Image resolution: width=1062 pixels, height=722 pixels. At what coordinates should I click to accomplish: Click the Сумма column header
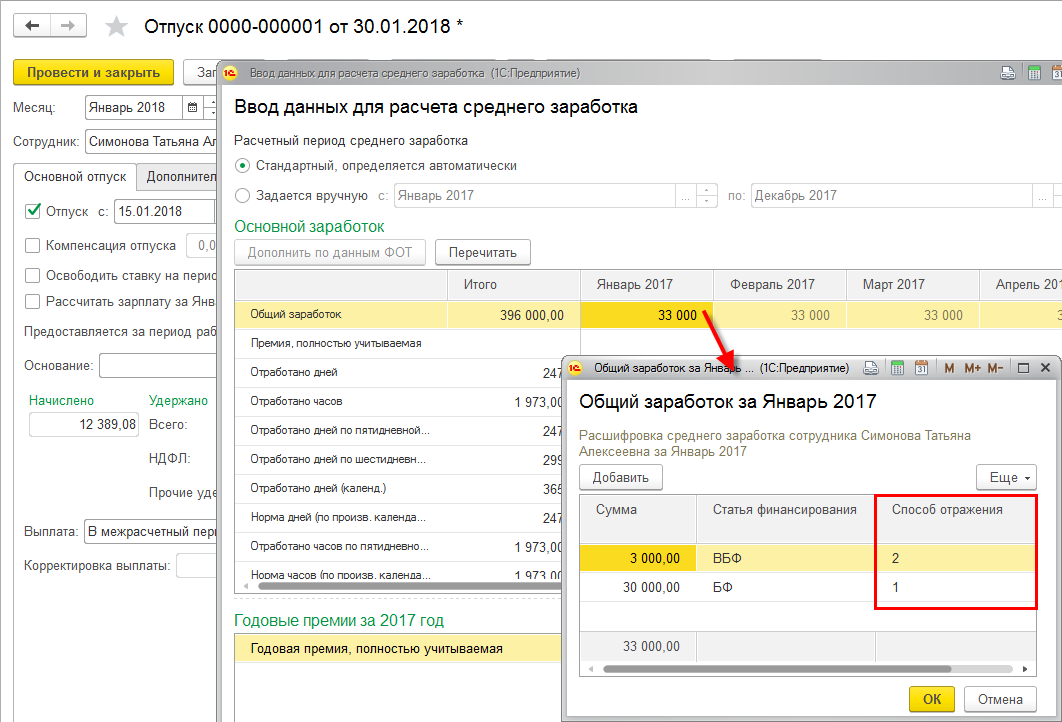tap(638, 519)
